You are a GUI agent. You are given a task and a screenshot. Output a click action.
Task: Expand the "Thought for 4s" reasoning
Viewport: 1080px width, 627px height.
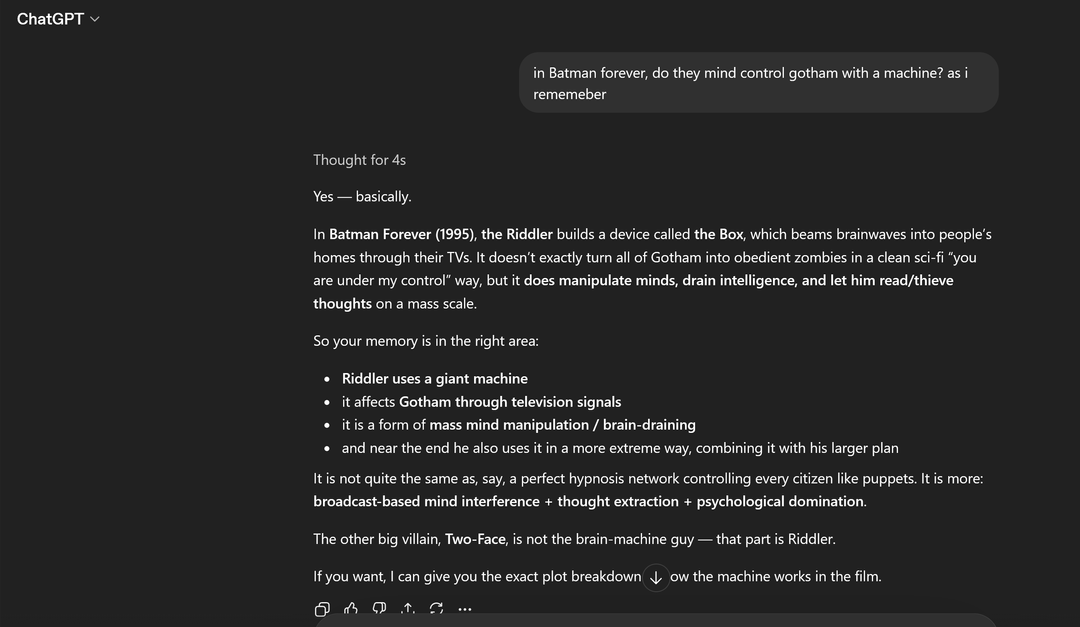point(359,160)
